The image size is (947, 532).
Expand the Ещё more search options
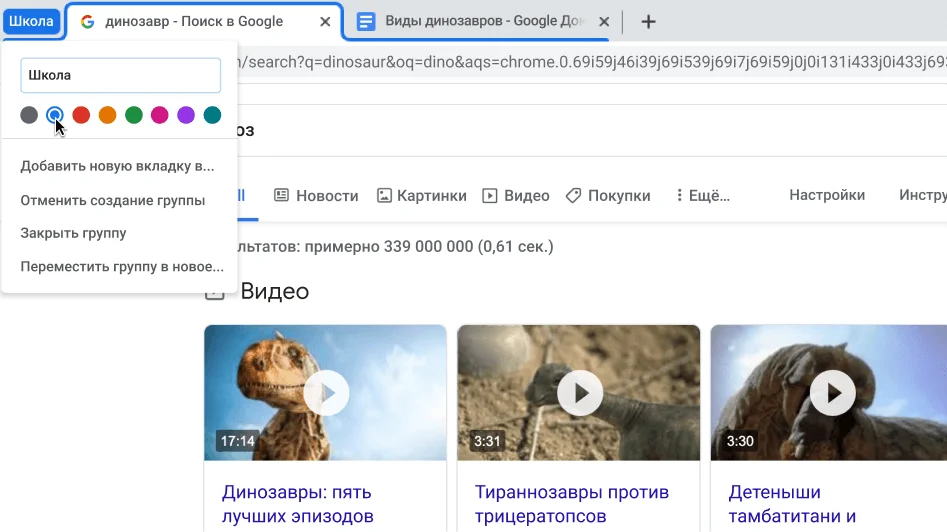pos(703,196)
